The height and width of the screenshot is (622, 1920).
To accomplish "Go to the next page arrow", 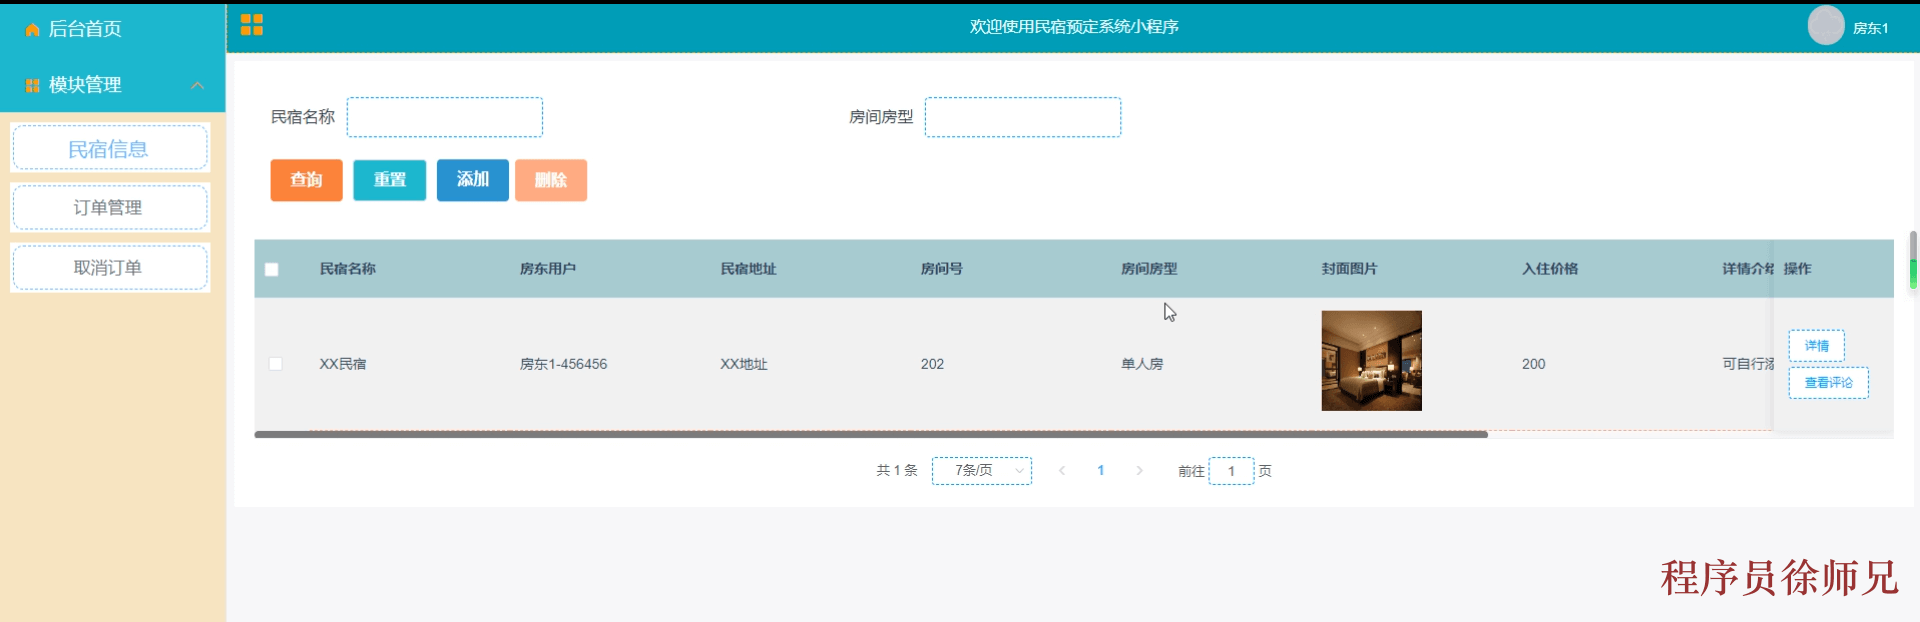I will [x=1139, y=471].
